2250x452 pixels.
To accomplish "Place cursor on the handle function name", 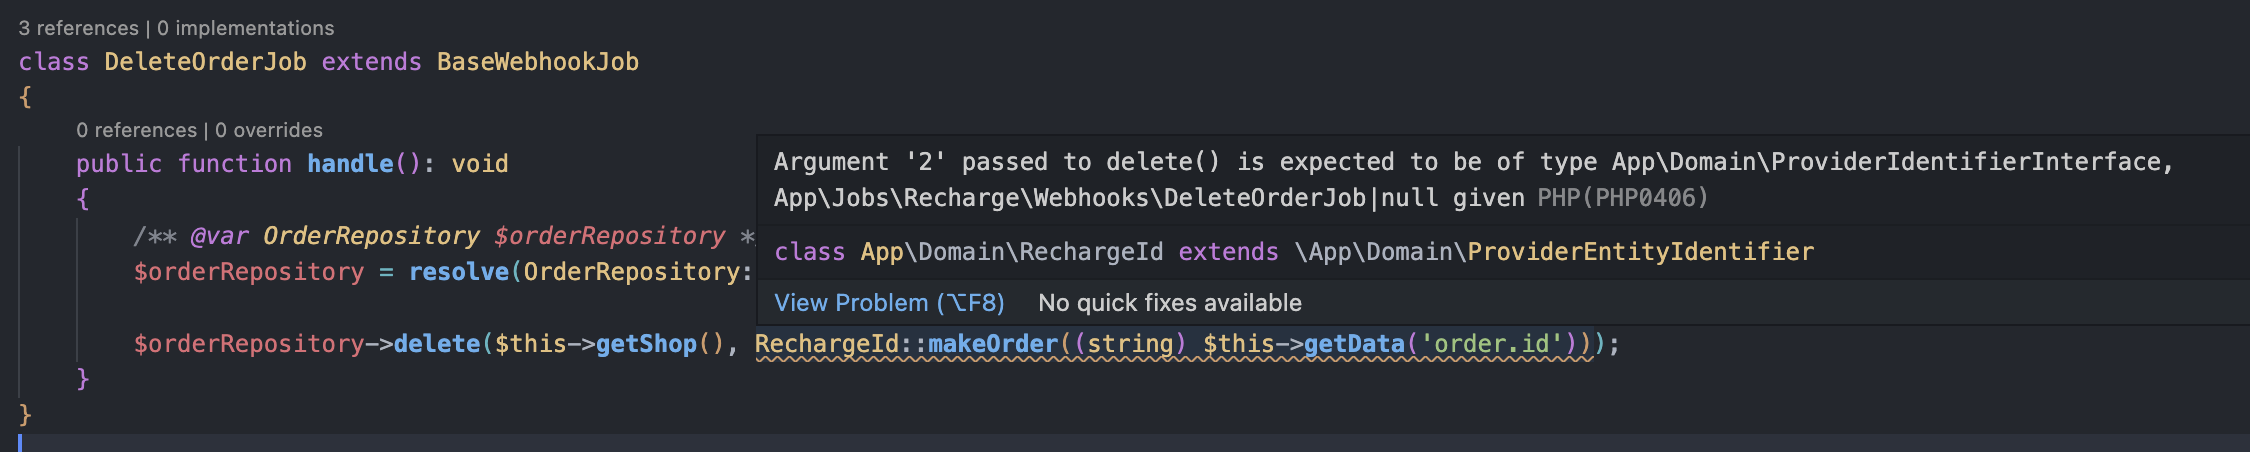I will point(350,164).
